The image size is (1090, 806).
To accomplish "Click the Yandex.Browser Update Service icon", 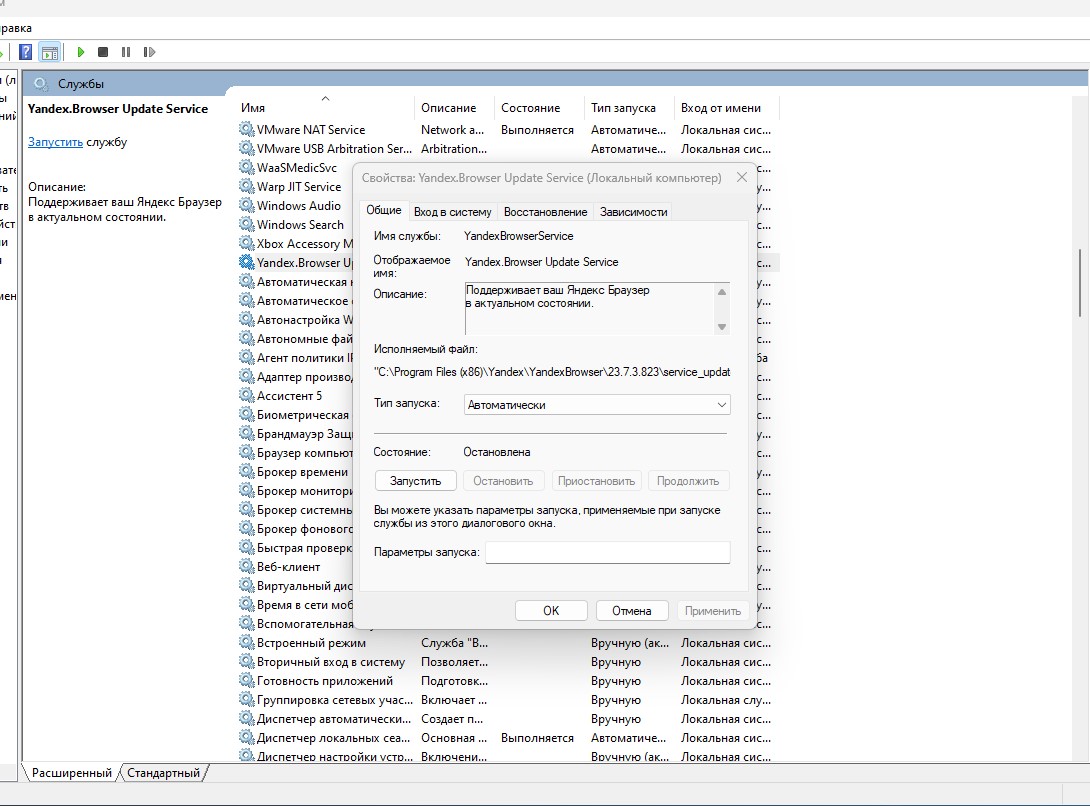I will 246,262.
